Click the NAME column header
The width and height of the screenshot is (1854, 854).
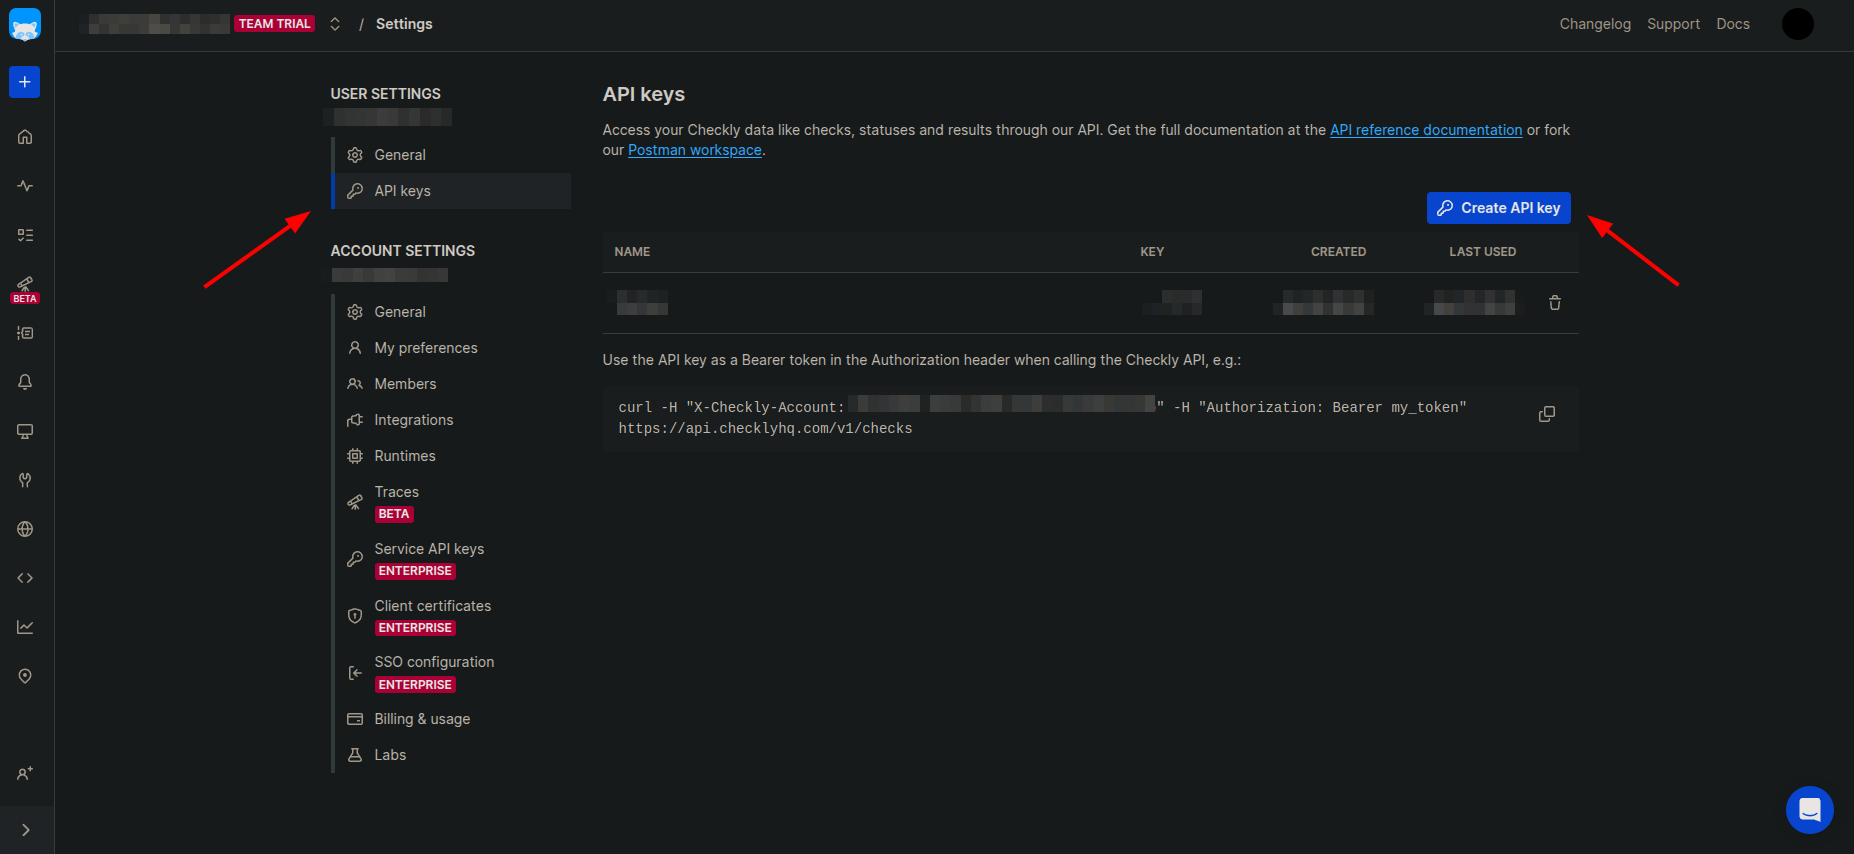coord(632,252)
